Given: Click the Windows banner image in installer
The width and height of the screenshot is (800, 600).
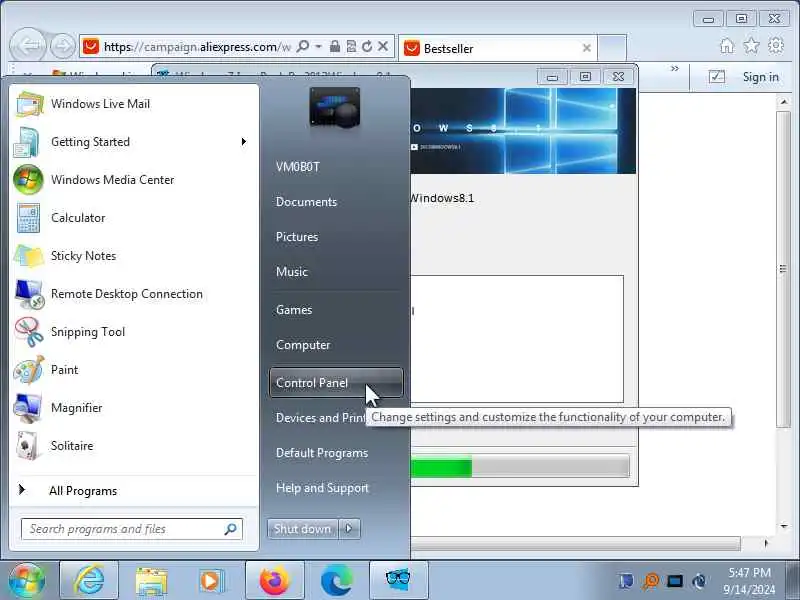Looking at the screenshot, I should pyautogui.click(x=523, y=131).
